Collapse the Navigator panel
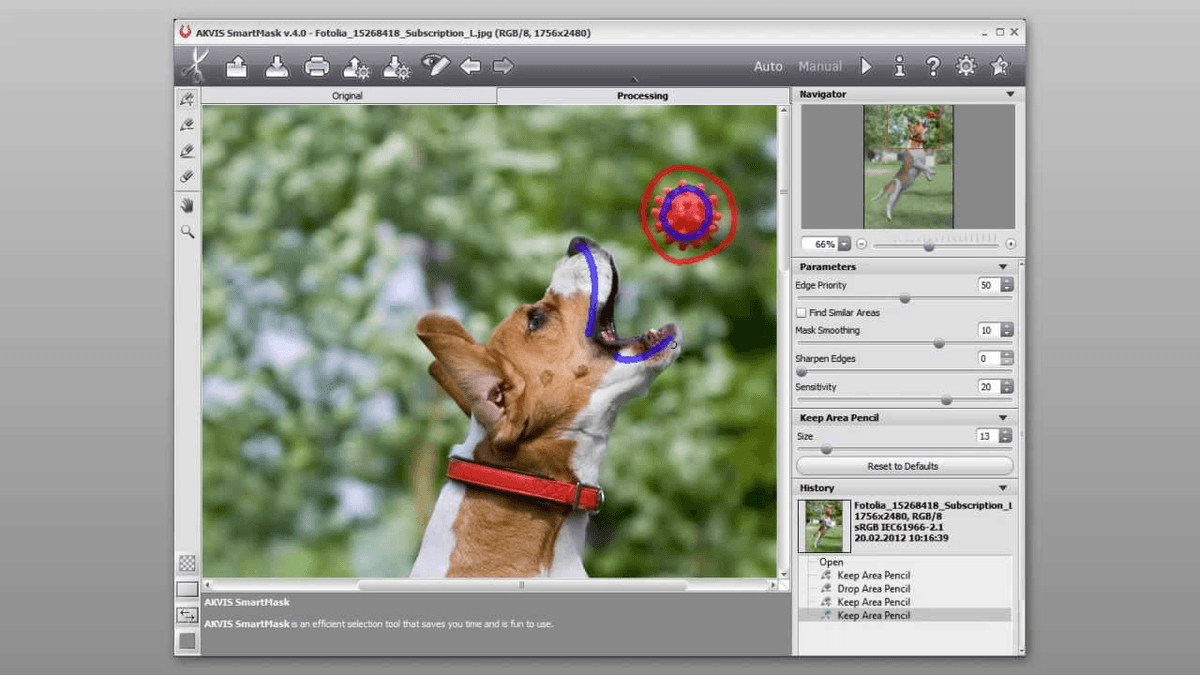 coord(1010,94)
